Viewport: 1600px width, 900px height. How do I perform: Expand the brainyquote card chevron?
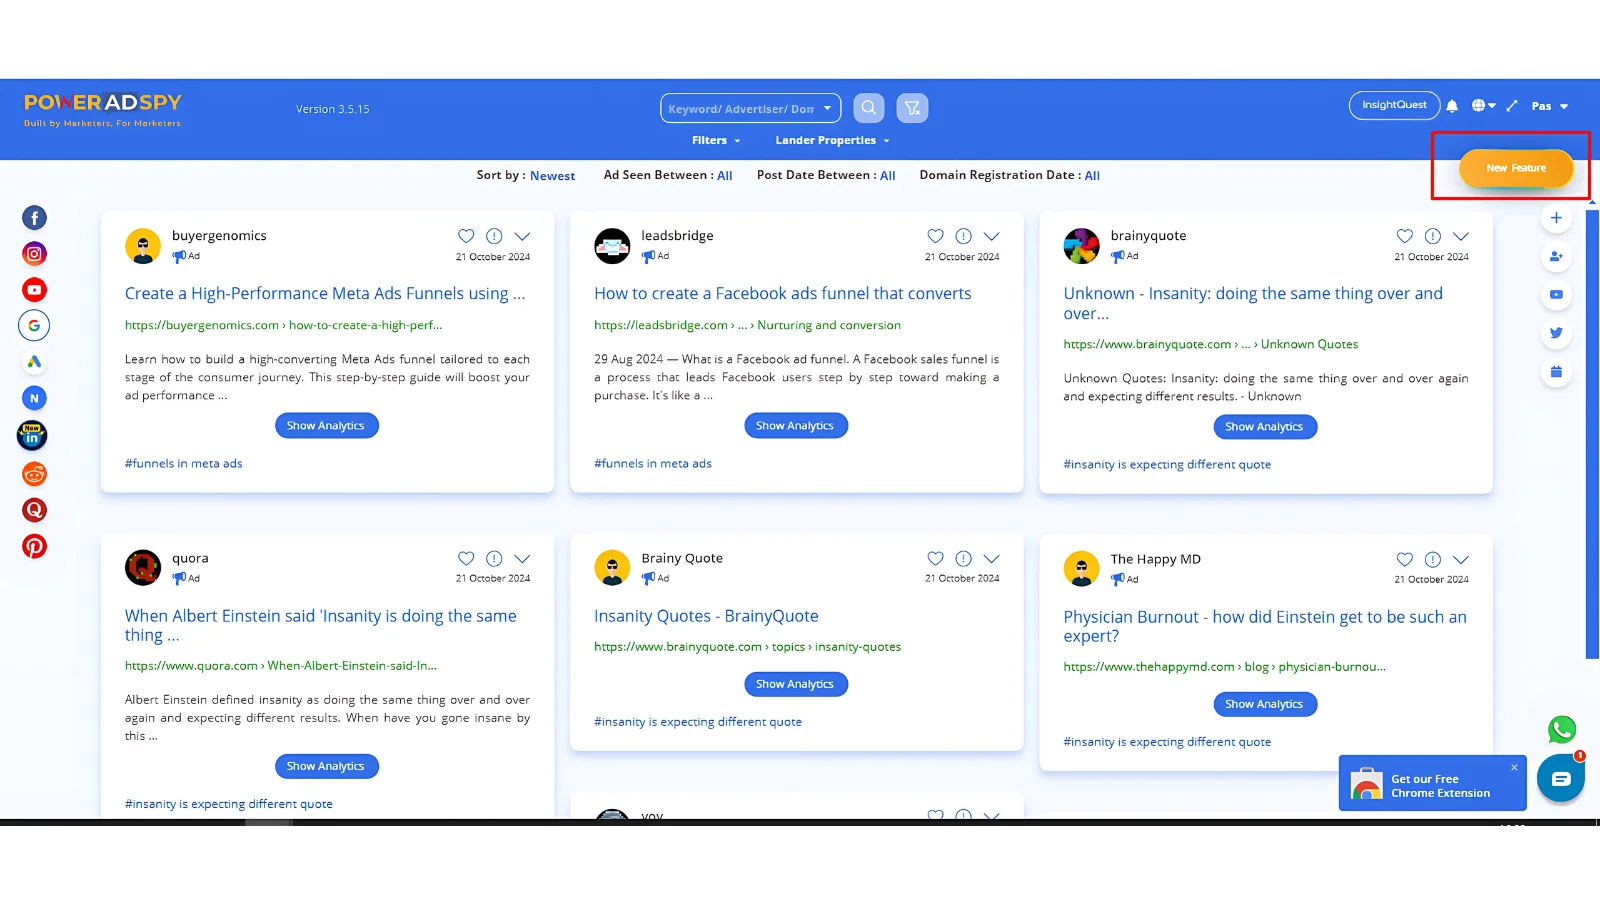click(x=1461, y=236)
